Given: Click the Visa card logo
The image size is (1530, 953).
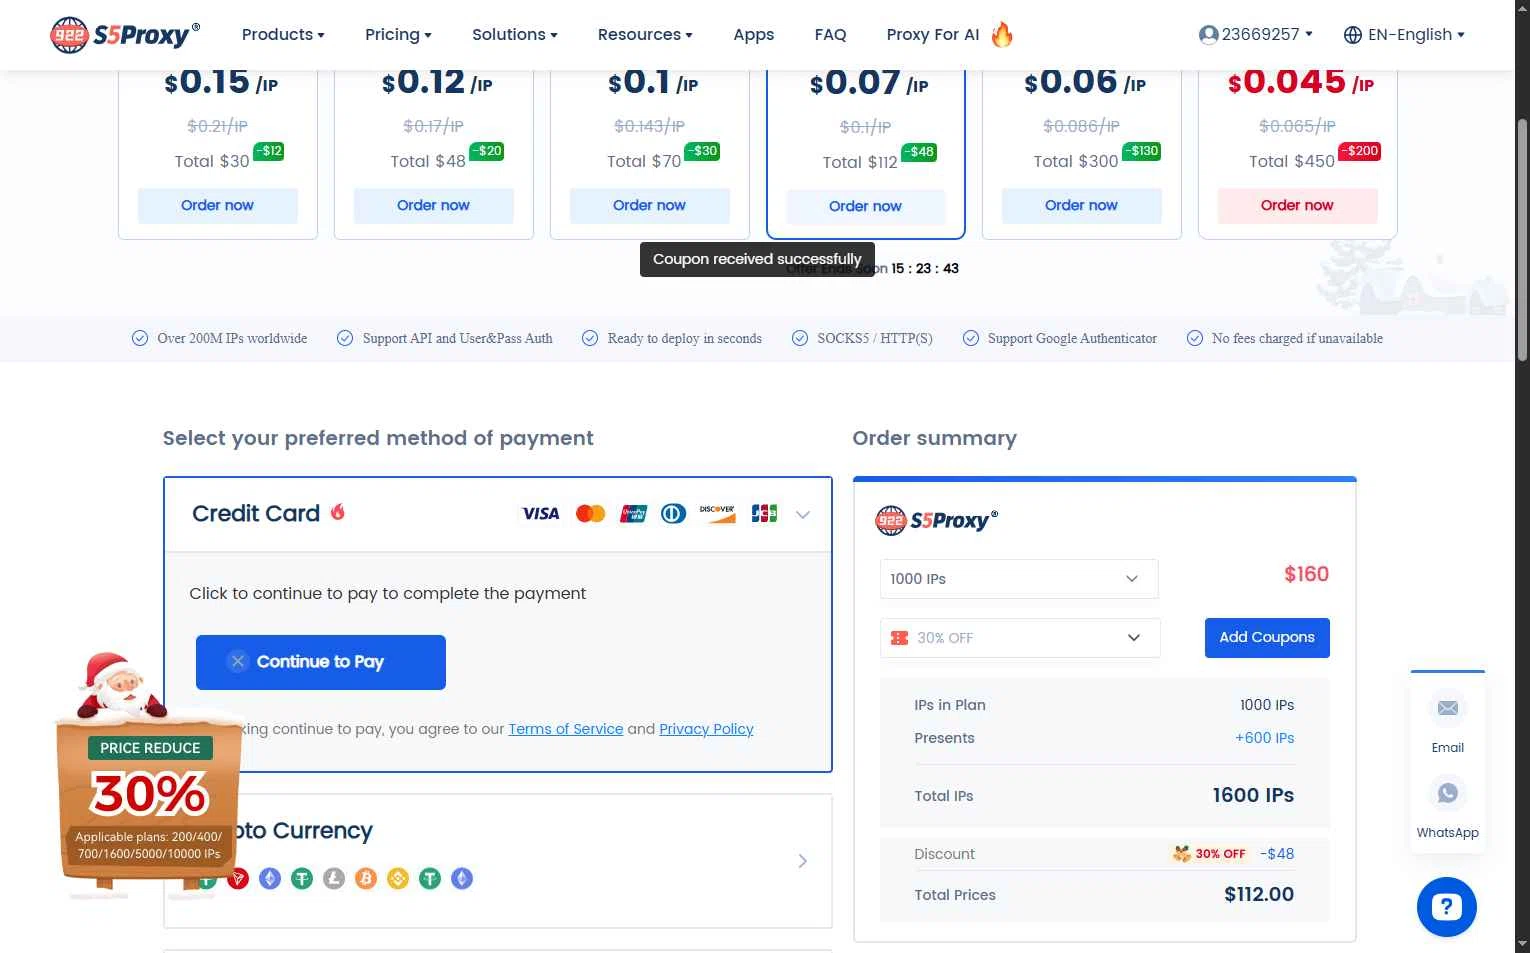Looking at the screenshot, I should point(541,514).
